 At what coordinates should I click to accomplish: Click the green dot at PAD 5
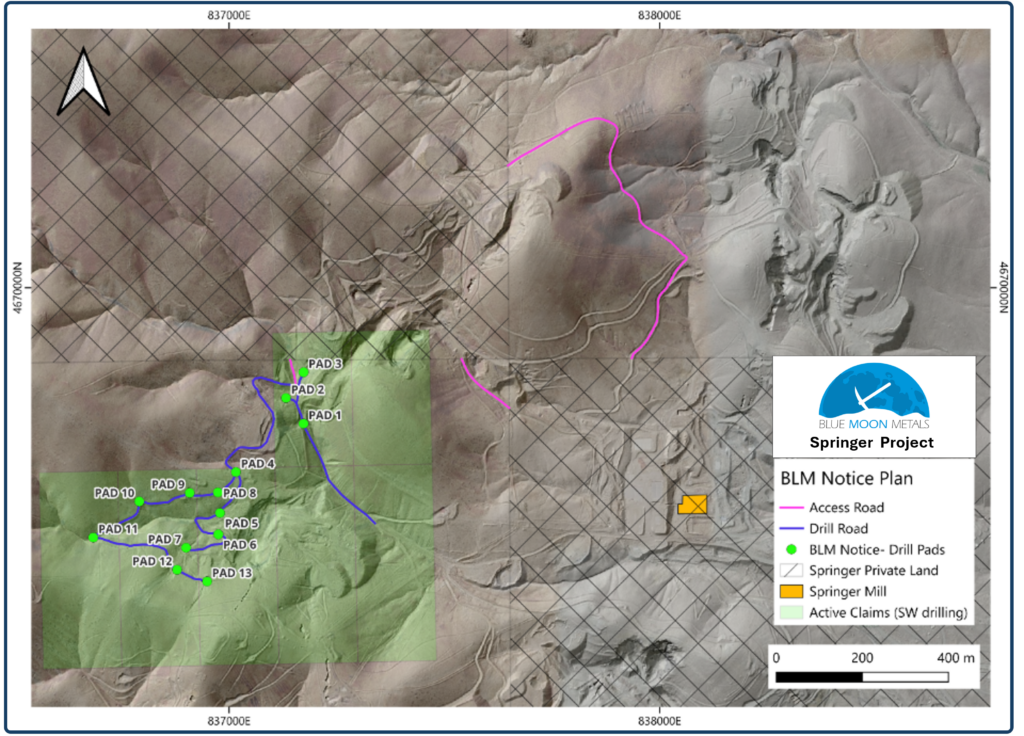[x=220, y=513]
